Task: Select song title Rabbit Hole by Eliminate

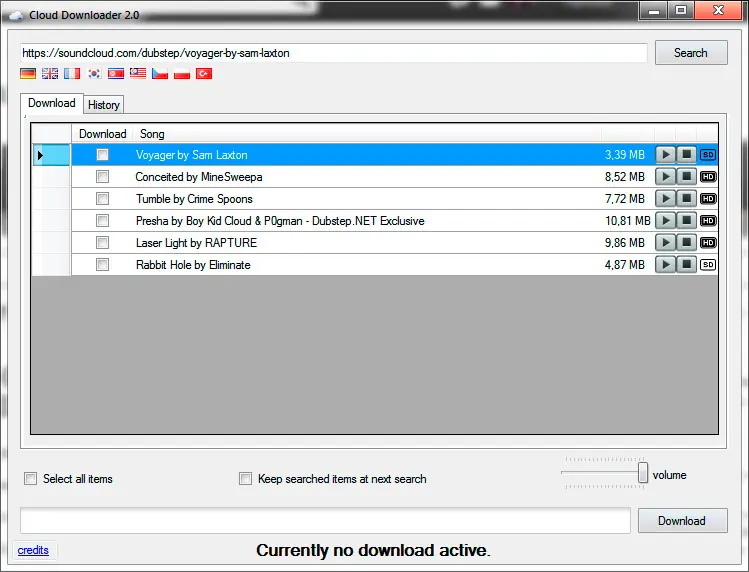Action: pyautogui.click(x=193, y=265)
